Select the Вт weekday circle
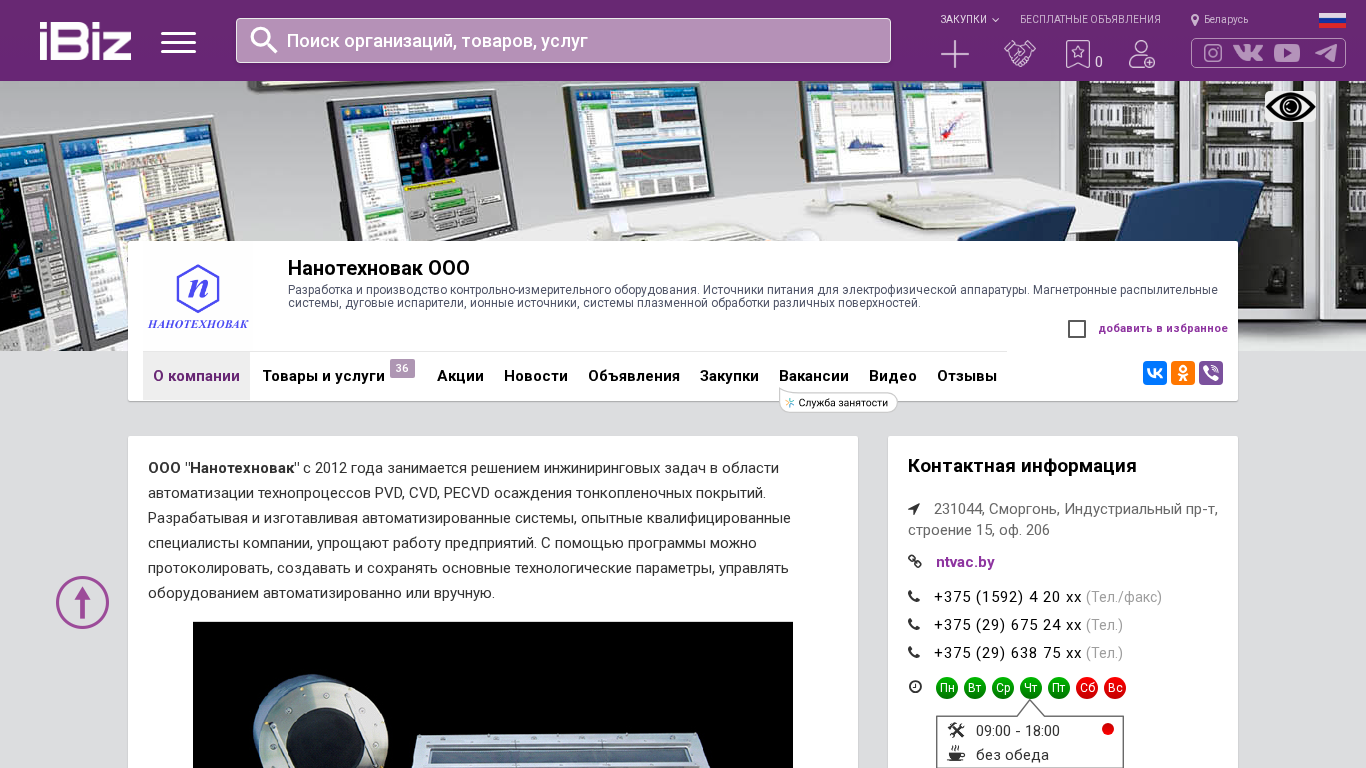 pyautogui.click(x=975, y=688)
